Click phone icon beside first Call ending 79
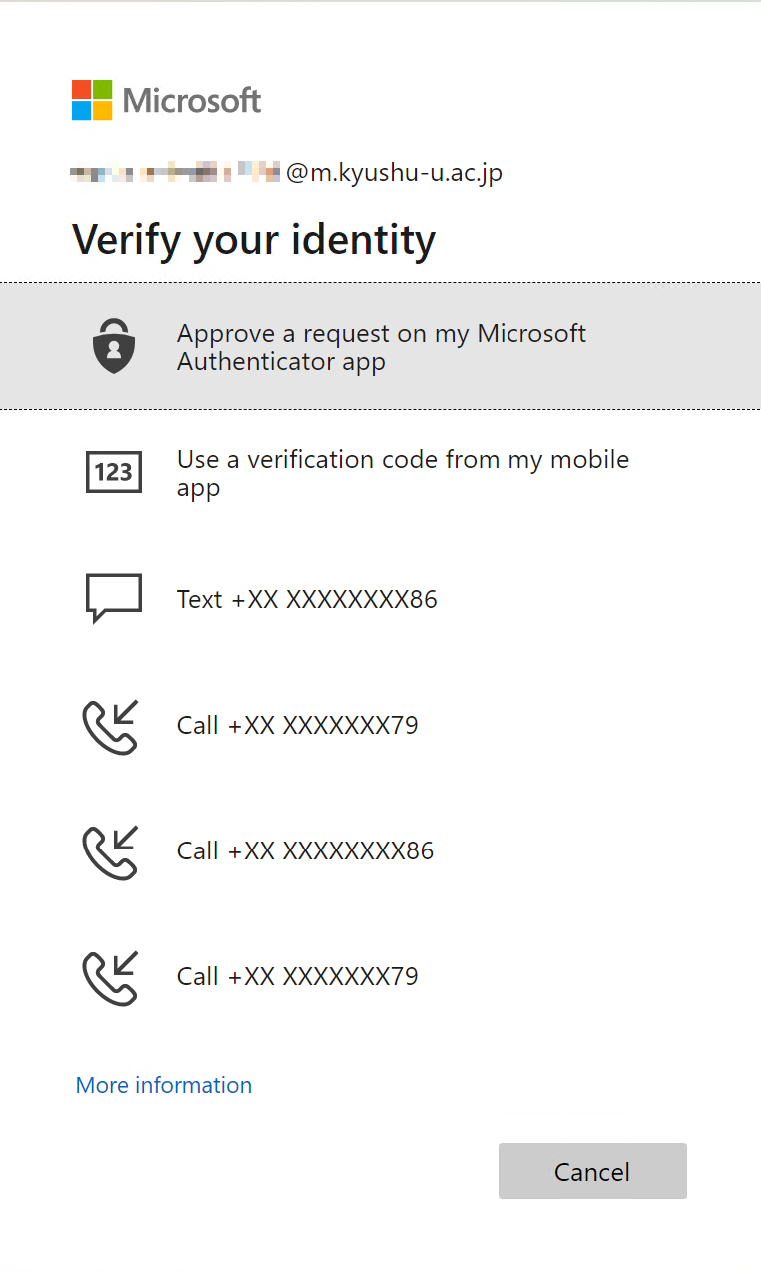The height and width of the screenshot is (1272, 761). (x=110, y=726)
